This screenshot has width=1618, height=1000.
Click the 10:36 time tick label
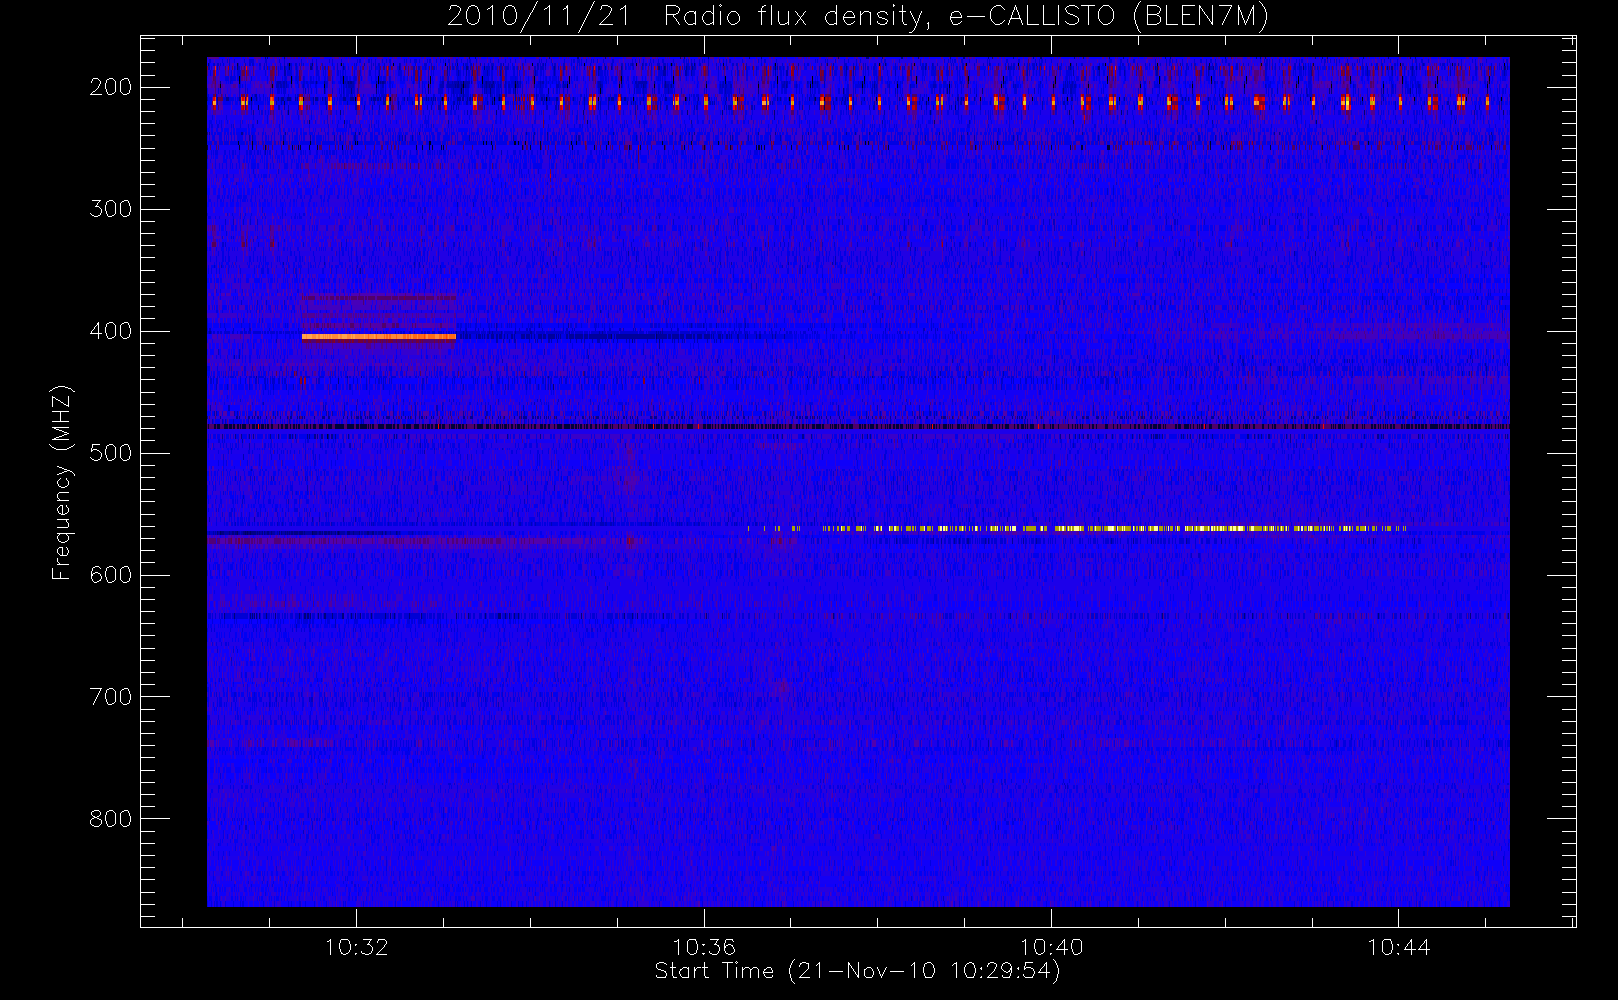pyautogui.click(x=704, y=947)
